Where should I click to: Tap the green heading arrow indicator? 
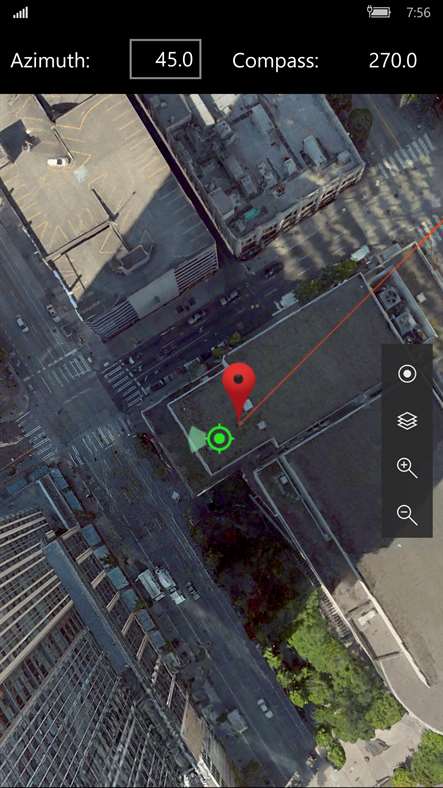click(x=196, y=439)
